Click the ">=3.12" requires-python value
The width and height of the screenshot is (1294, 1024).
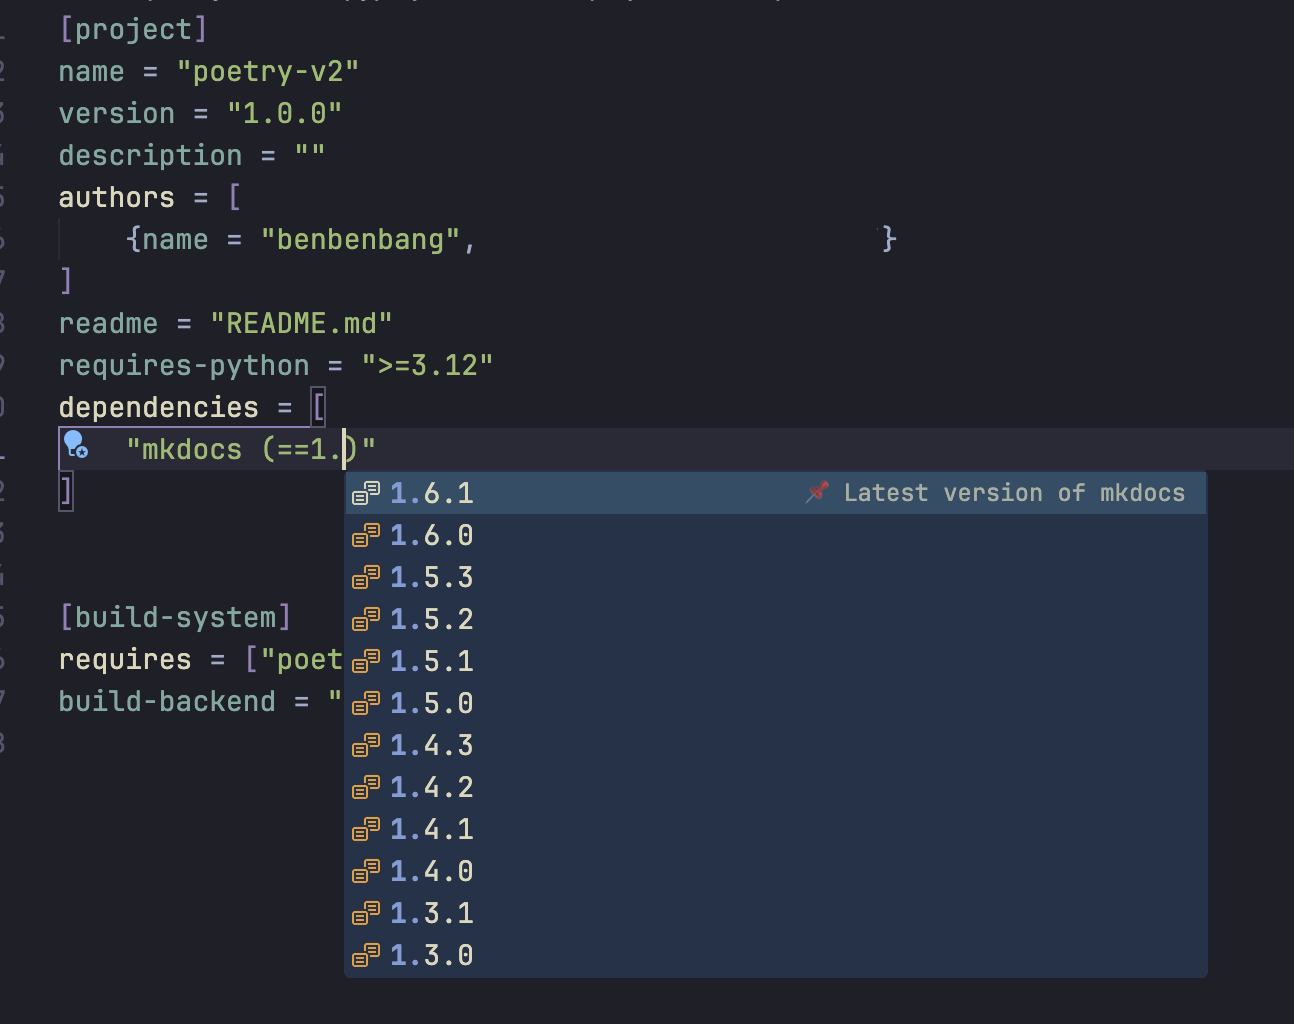[427, 366]
